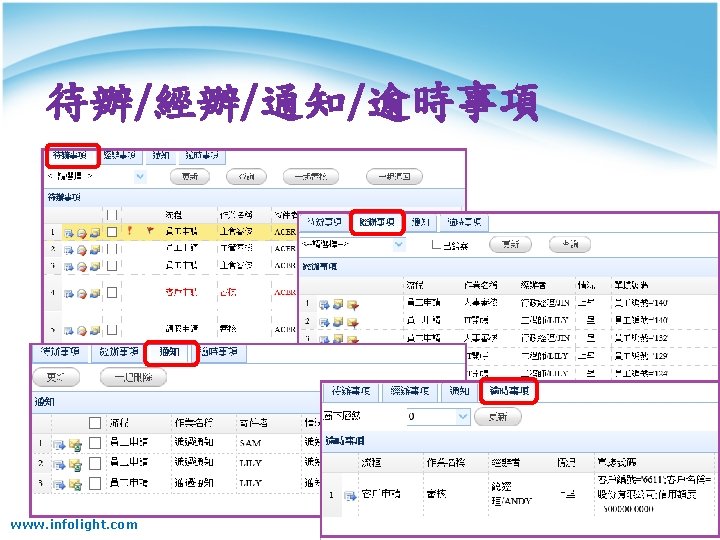
Task: Switch to 通知 tab in the top-left 待辦事項 panel
Action: tap(161, 156)
